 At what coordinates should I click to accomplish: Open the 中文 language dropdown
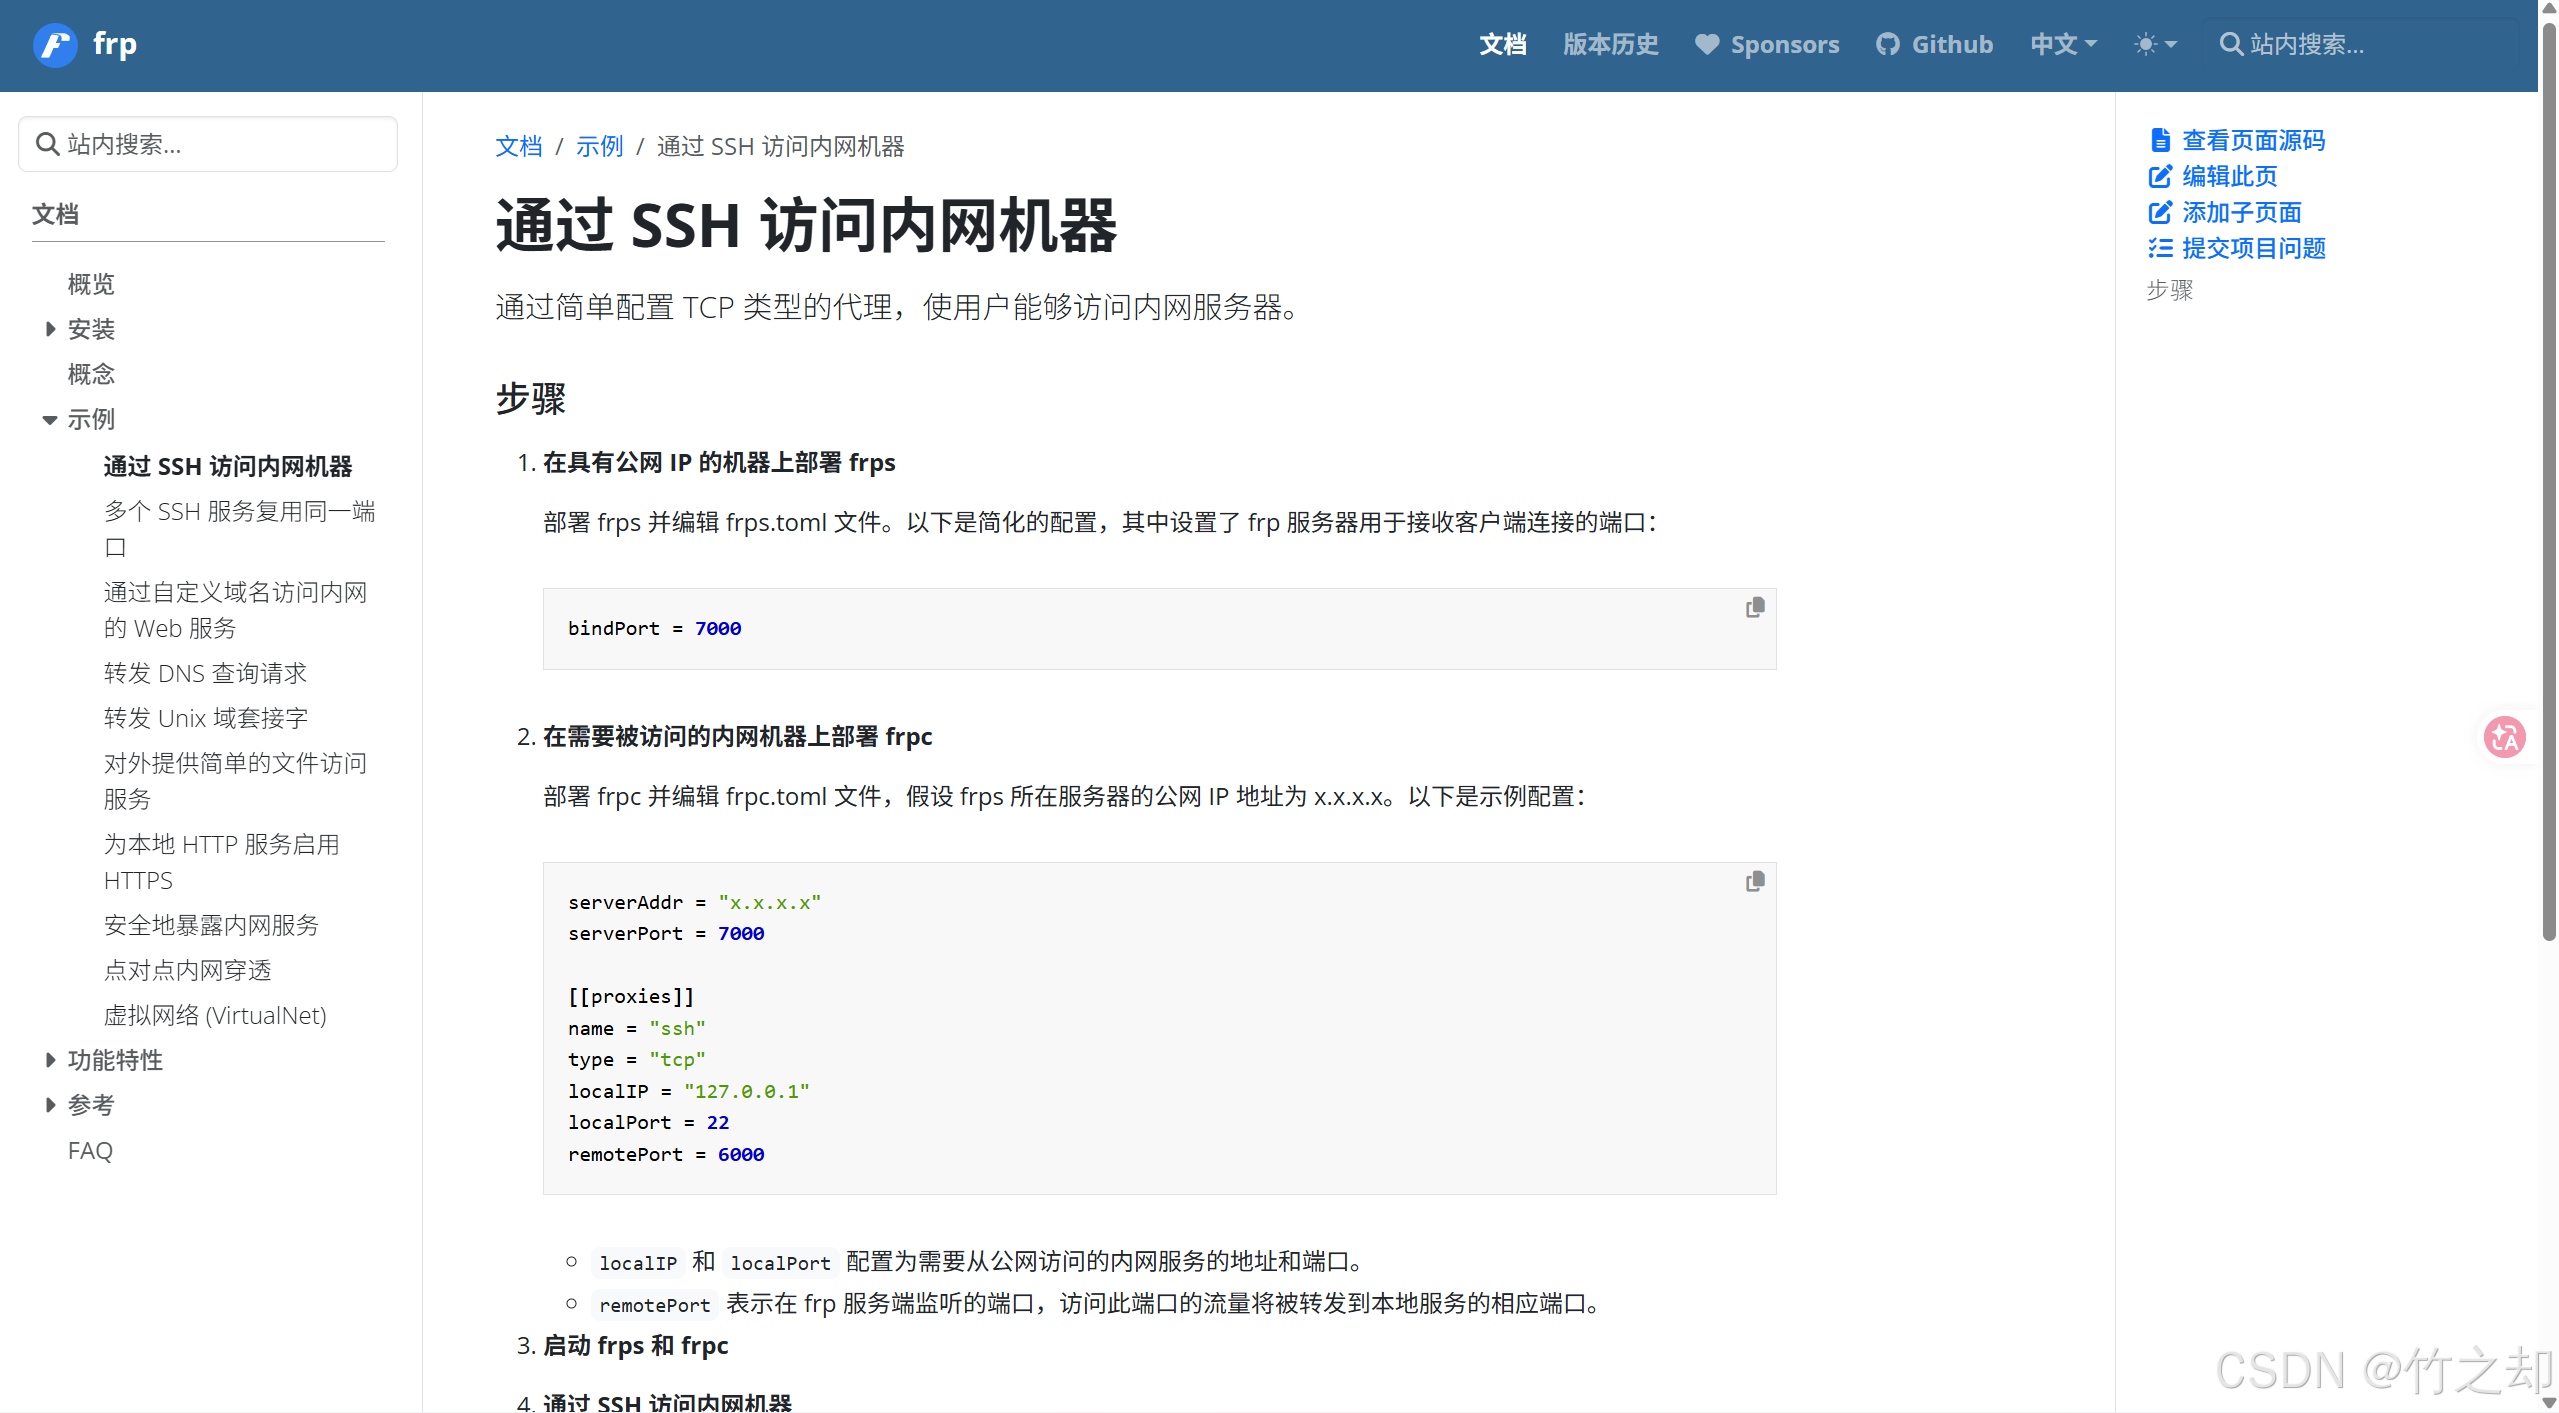click(x=2062, y=44)
